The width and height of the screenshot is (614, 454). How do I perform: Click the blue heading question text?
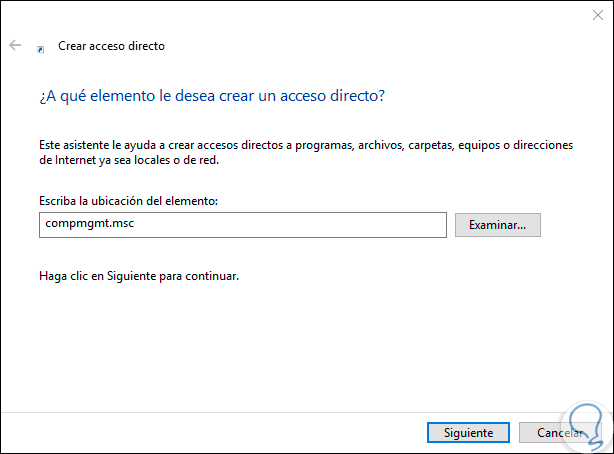click(x=211, y=96)
